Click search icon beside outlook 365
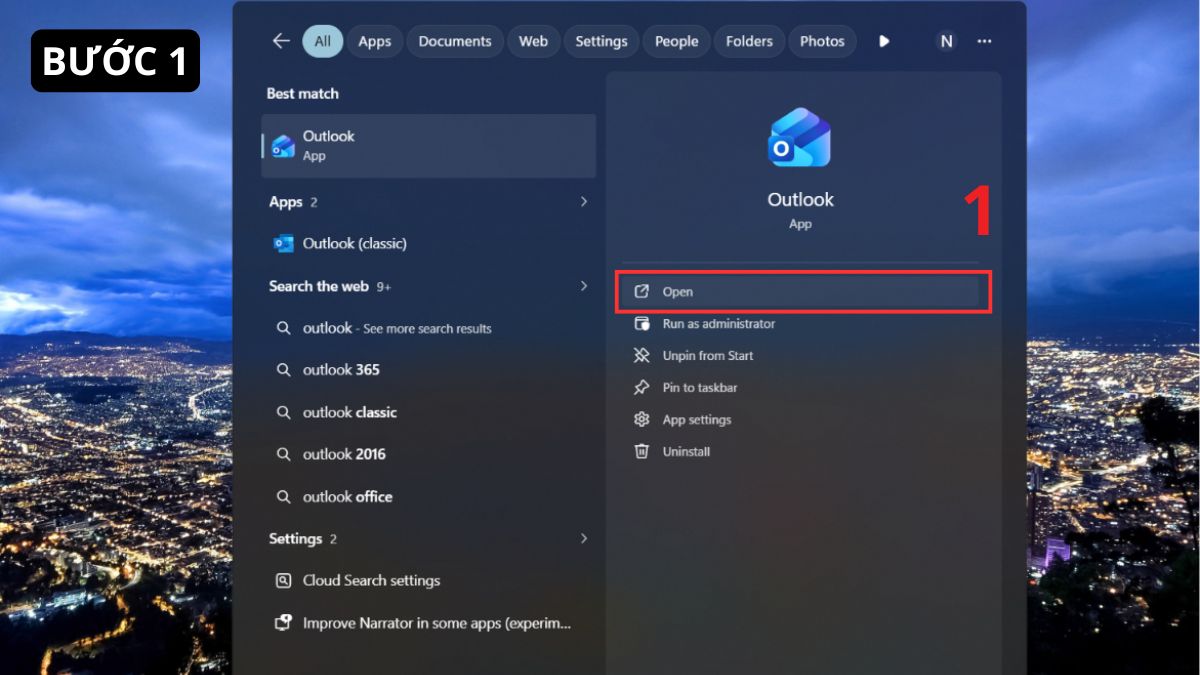 click(283, 370)
